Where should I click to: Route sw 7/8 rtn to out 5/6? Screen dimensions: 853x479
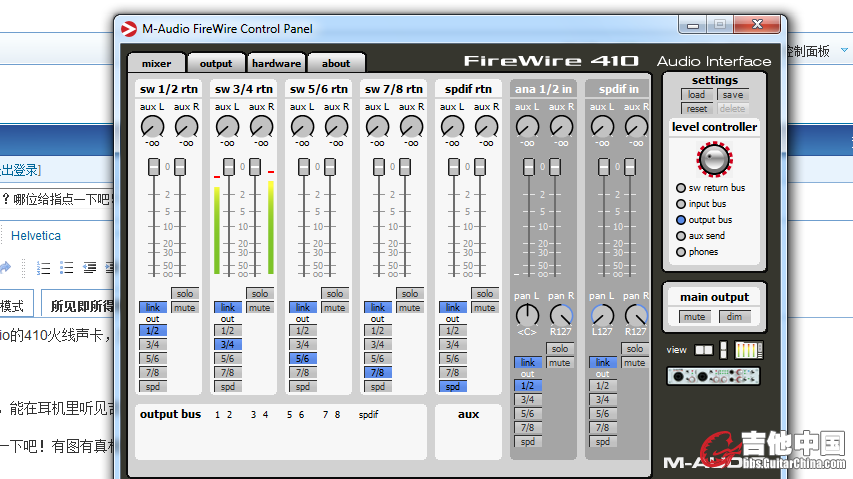pos(378,359)
